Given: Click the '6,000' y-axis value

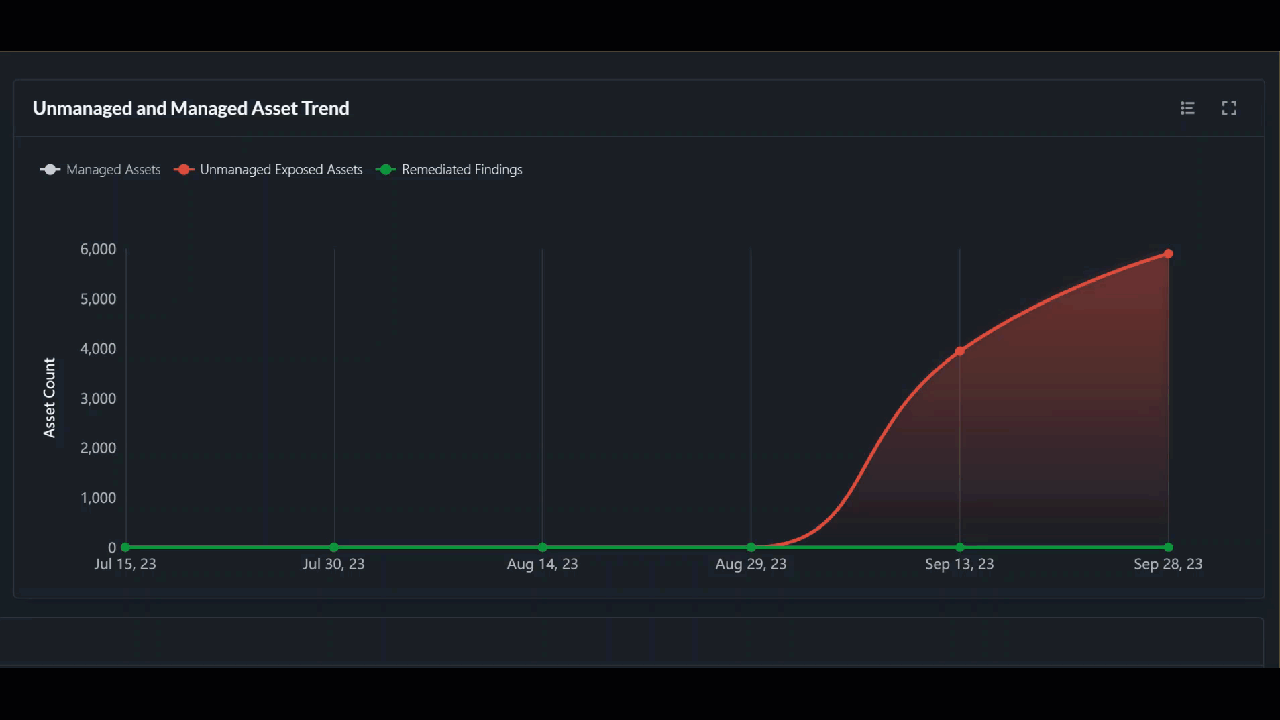Looking at the screenshot, I should [x=98, y=249].
